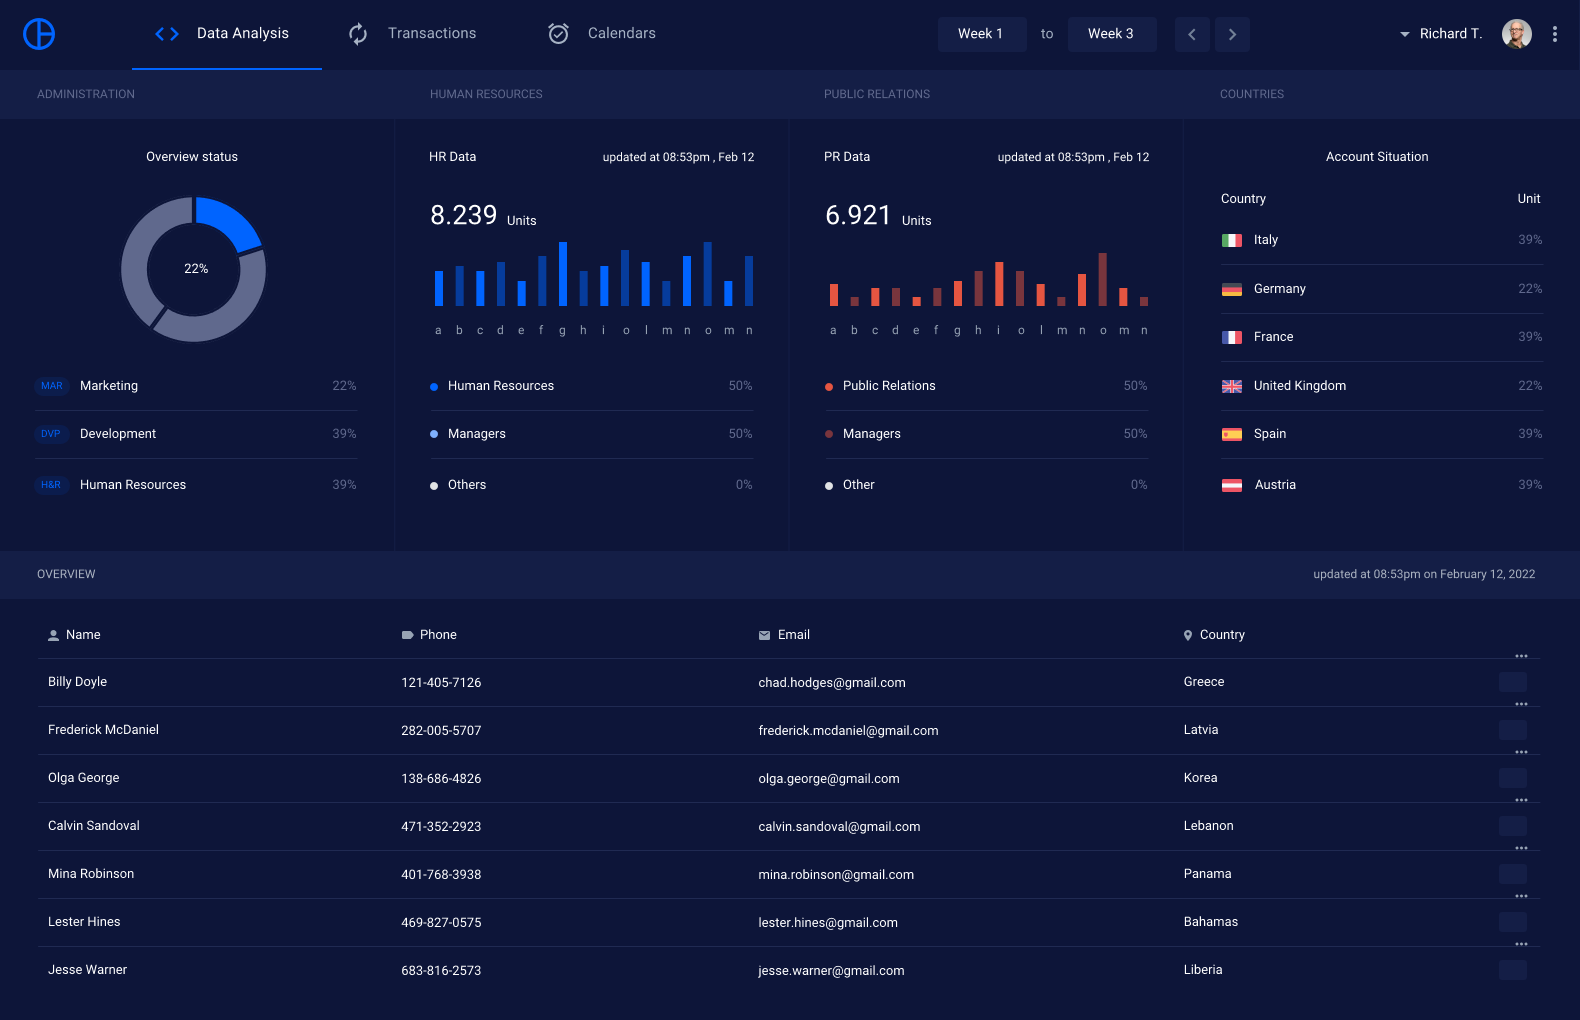This screenshot has width=1580, height=1020.
Task: Click the action button in Olga George row
Action: point(1513,778)
